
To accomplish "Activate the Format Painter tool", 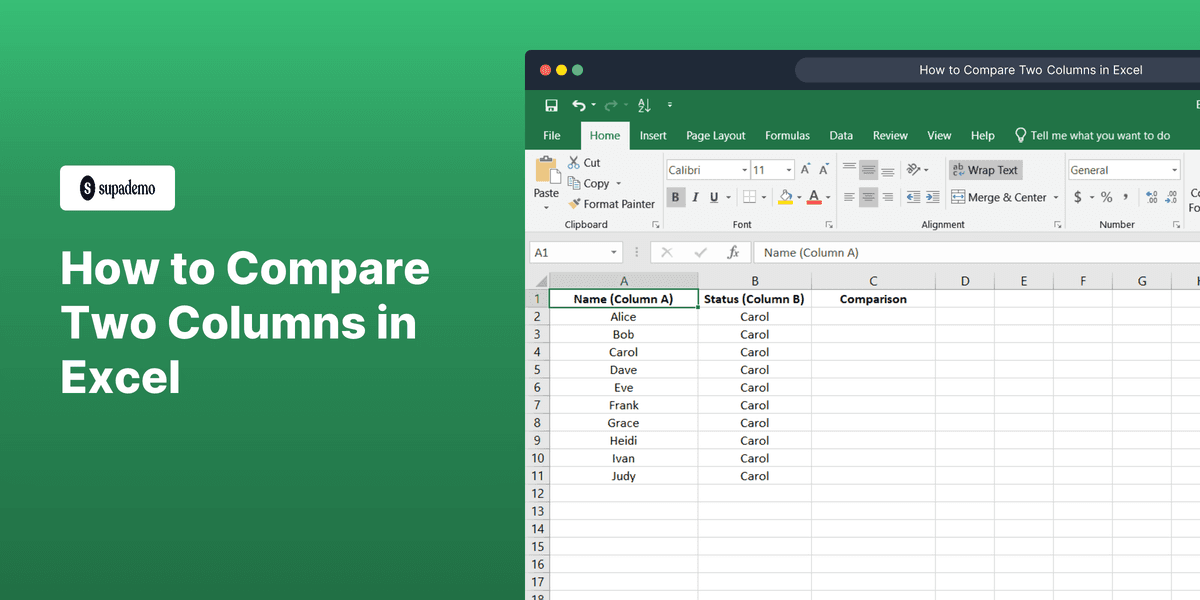I will (612, 204).
